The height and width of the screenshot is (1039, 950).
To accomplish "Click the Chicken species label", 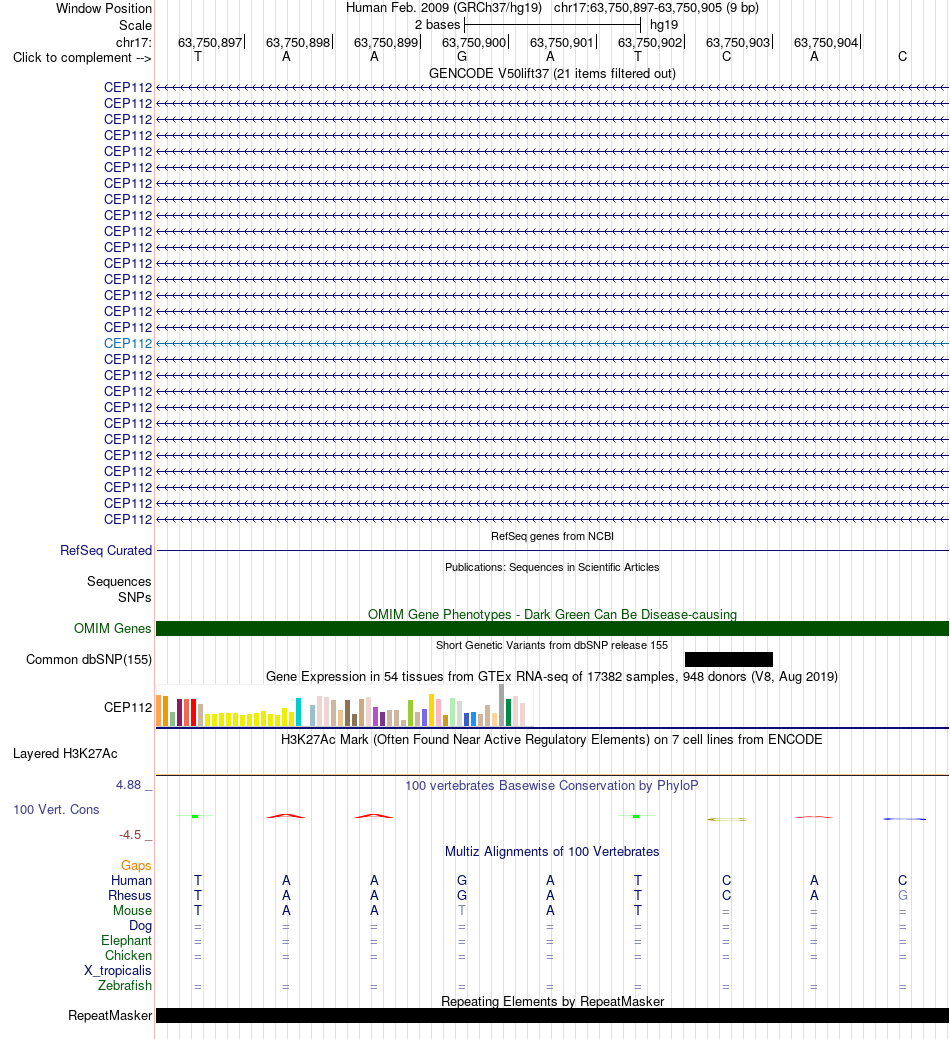I will 128,956.
